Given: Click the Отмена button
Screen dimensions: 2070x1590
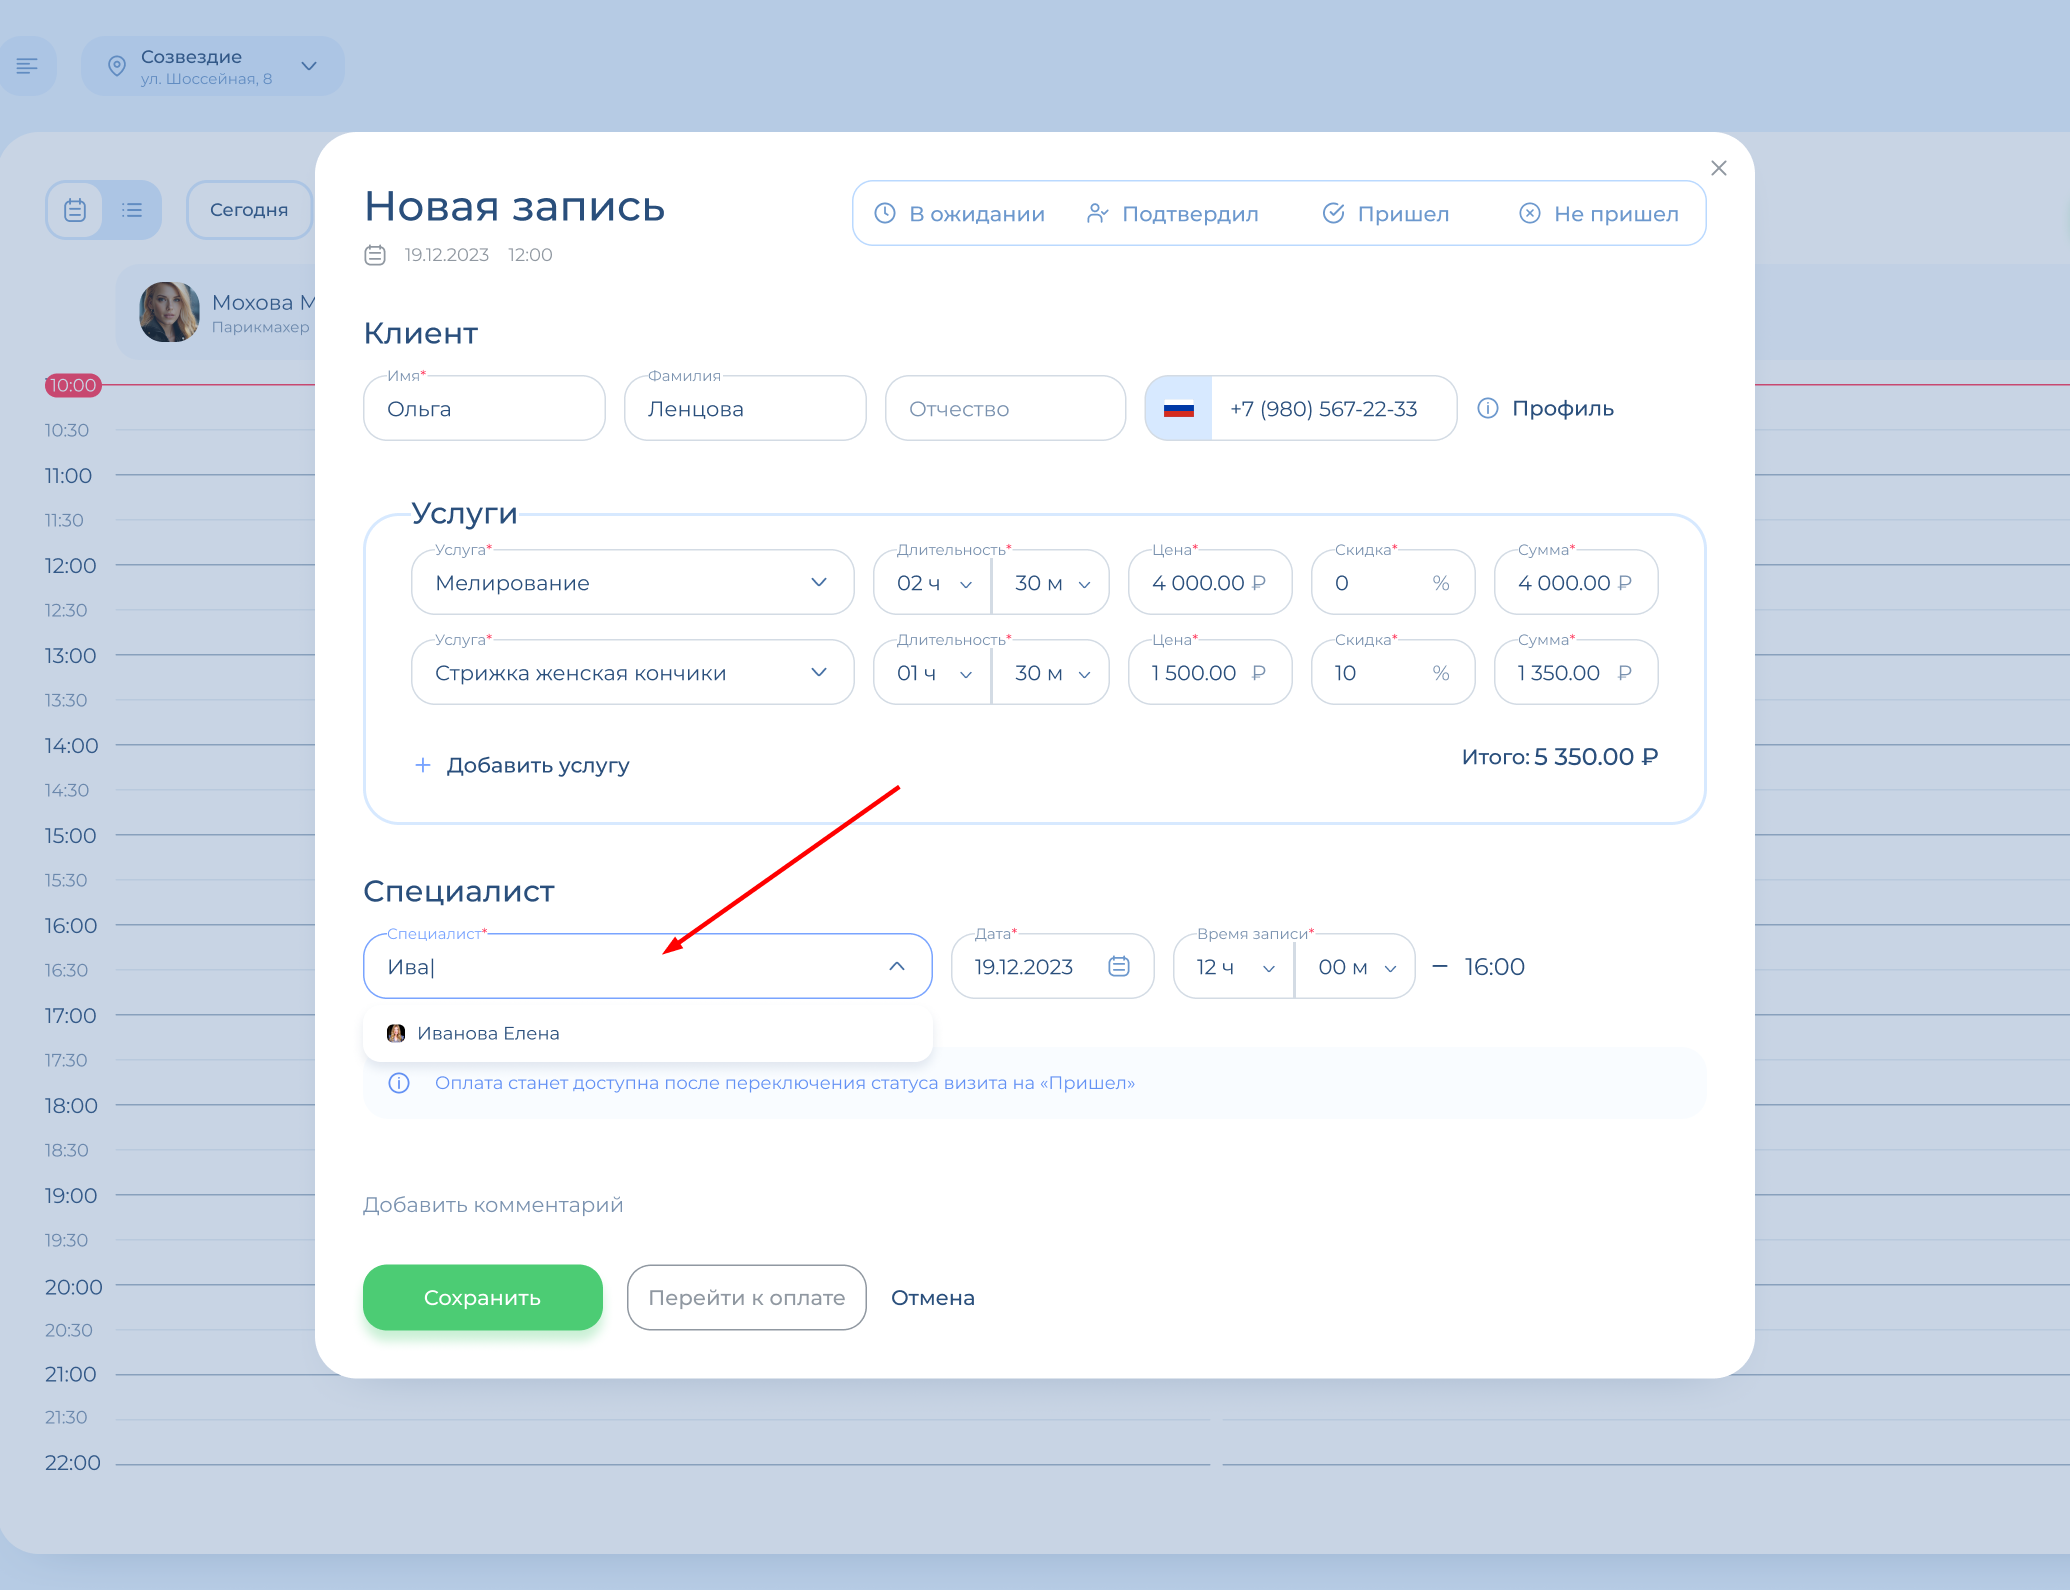Looking at the screenshot, I should pyautogui.click(x=933, y=1297).
